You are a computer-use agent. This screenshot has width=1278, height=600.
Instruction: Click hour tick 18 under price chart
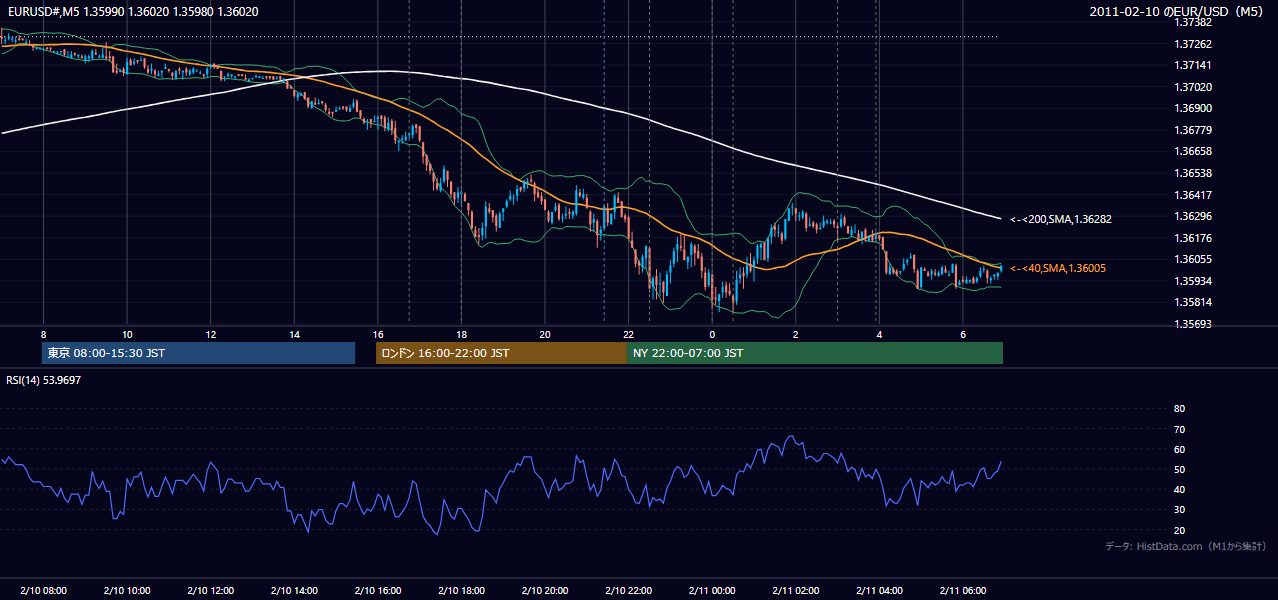click(x=461, y=333)
